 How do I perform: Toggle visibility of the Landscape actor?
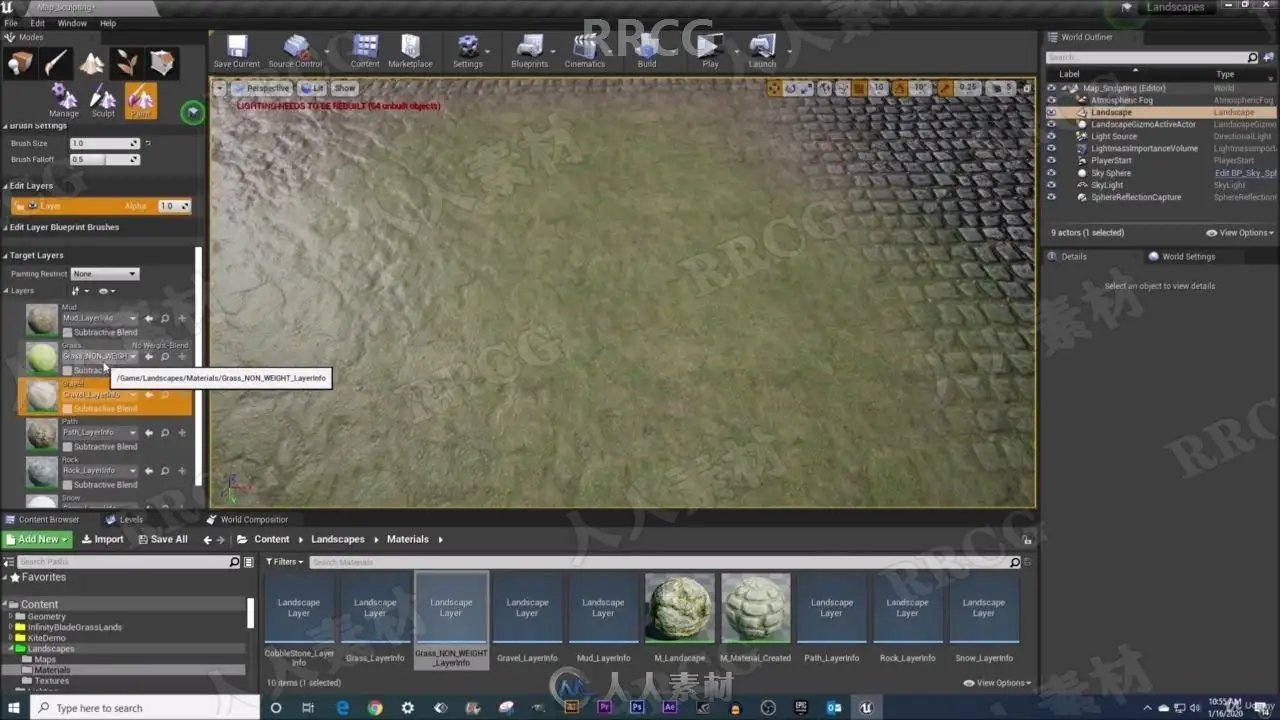point(1051,112)
